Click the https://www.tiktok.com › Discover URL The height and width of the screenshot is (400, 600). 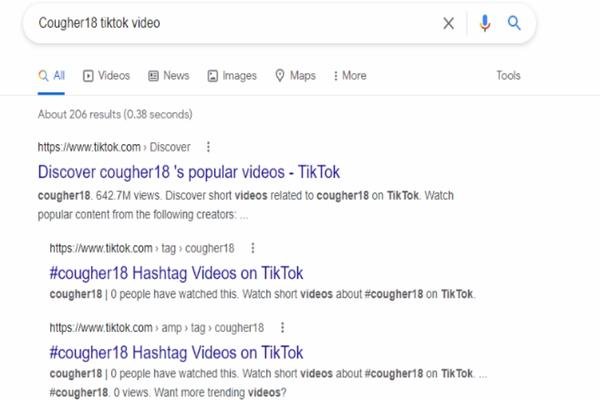pyautogui.click(x=114, y=147)
